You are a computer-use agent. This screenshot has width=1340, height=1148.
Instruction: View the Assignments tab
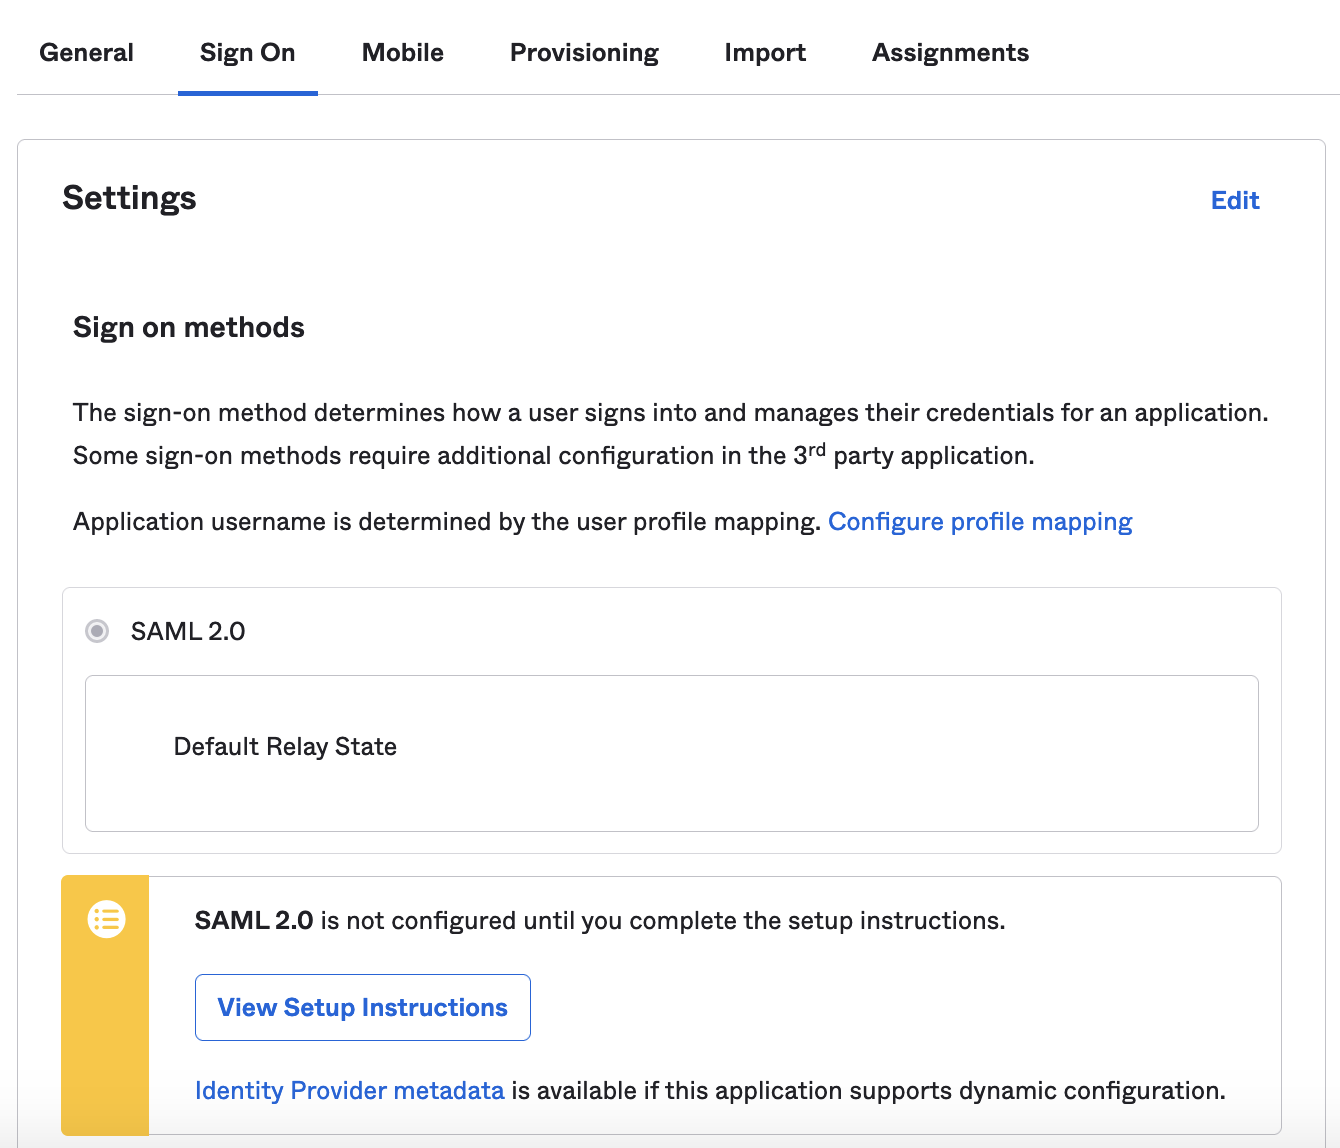(950, 53)
